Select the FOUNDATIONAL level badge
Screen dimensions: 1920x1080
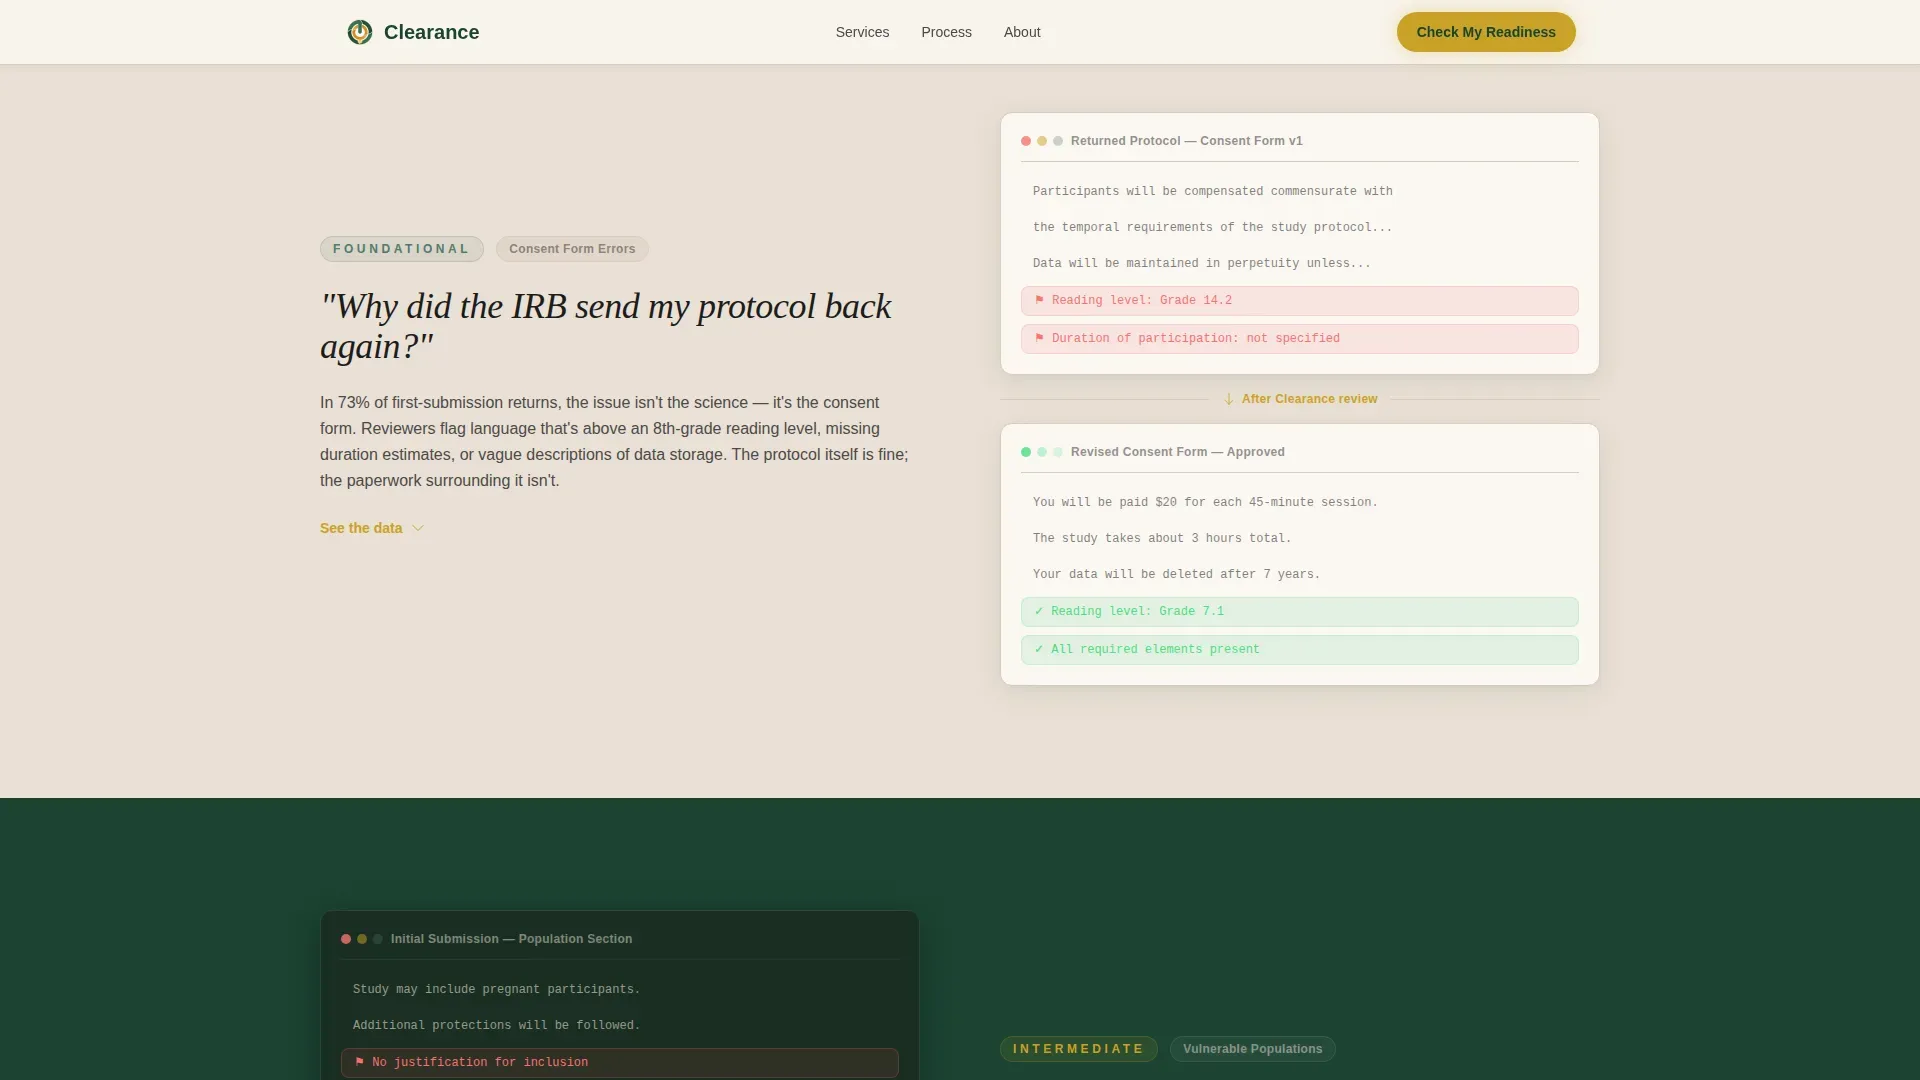pos(401,249)
